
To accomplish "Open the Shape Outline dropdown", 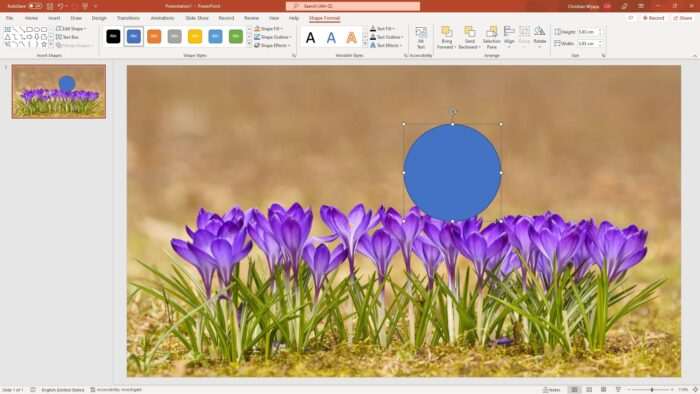I will (273, 37).
